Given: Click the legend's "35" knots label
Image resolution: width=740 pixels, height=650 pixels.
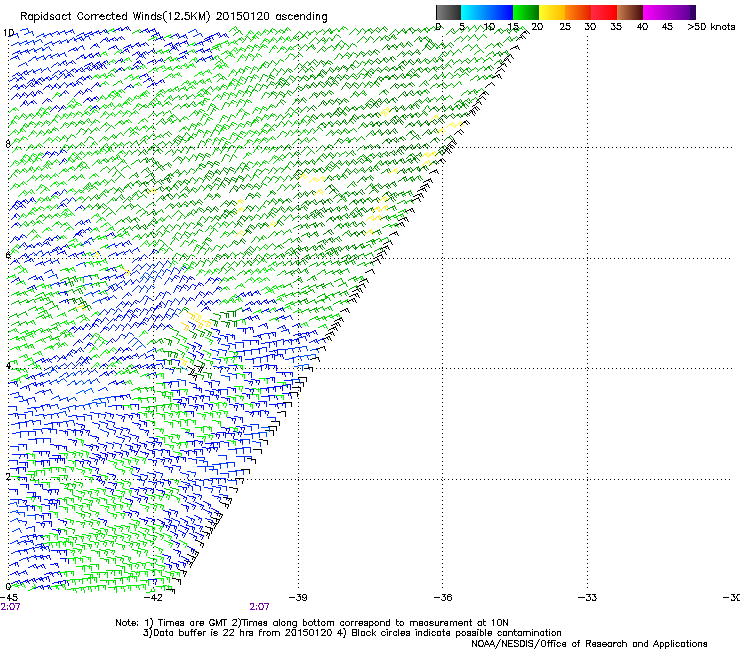Looking at the screenshot, I should click(616, 27).
